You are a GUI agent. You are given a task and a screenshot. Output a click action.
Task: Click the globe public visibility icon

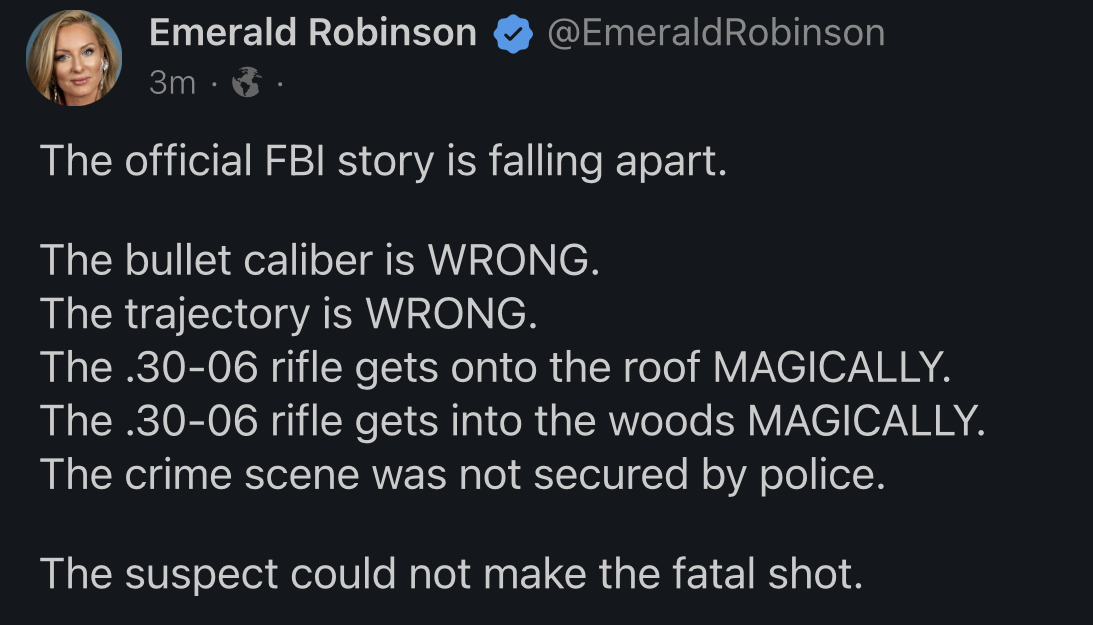(246, 84)
